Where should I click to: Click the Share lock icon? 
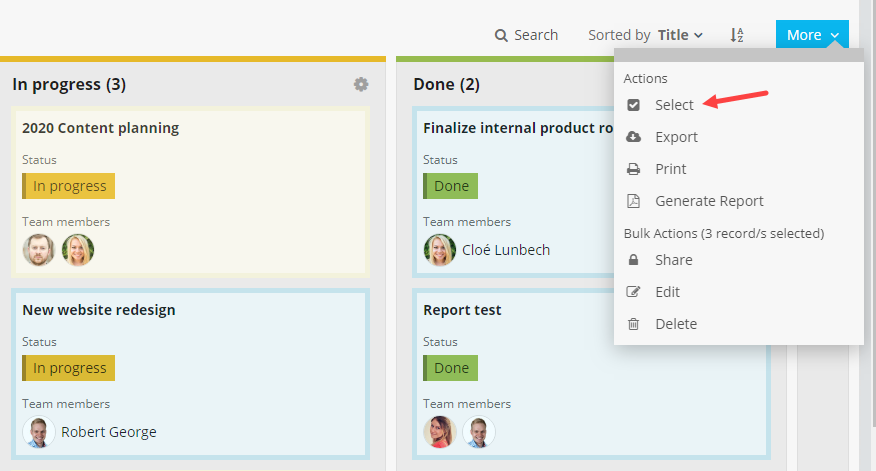point(633,260)
